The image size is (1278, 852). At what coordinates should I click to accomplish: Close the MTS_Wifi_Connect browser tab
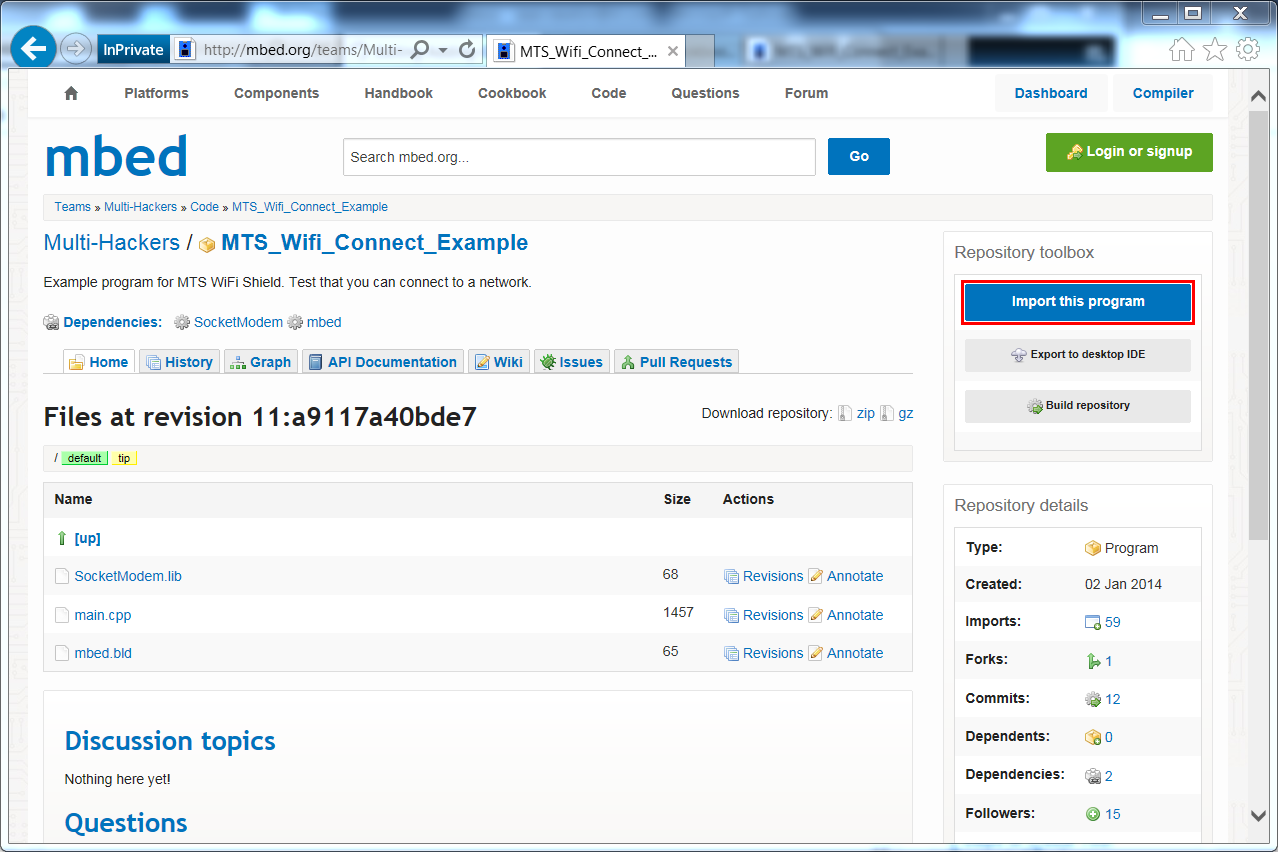[x=672, y=51]
